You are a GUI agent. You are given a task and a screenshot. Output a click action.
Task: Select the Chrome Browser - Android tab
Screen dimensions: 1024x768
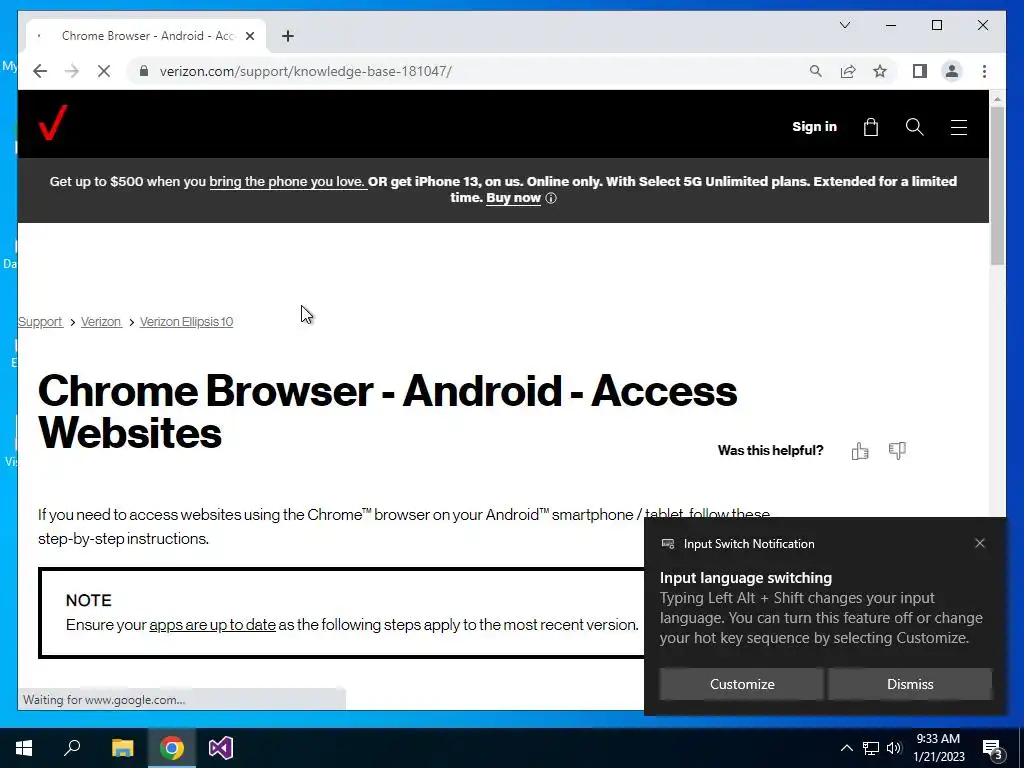click(x=146, y=36)
